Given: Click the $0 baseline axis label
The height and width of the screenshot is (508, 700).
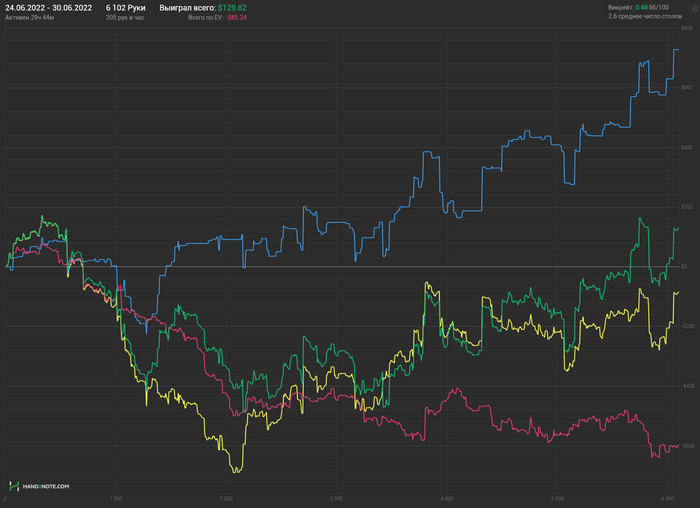Looking at the screenshot, I should (684, 266).
